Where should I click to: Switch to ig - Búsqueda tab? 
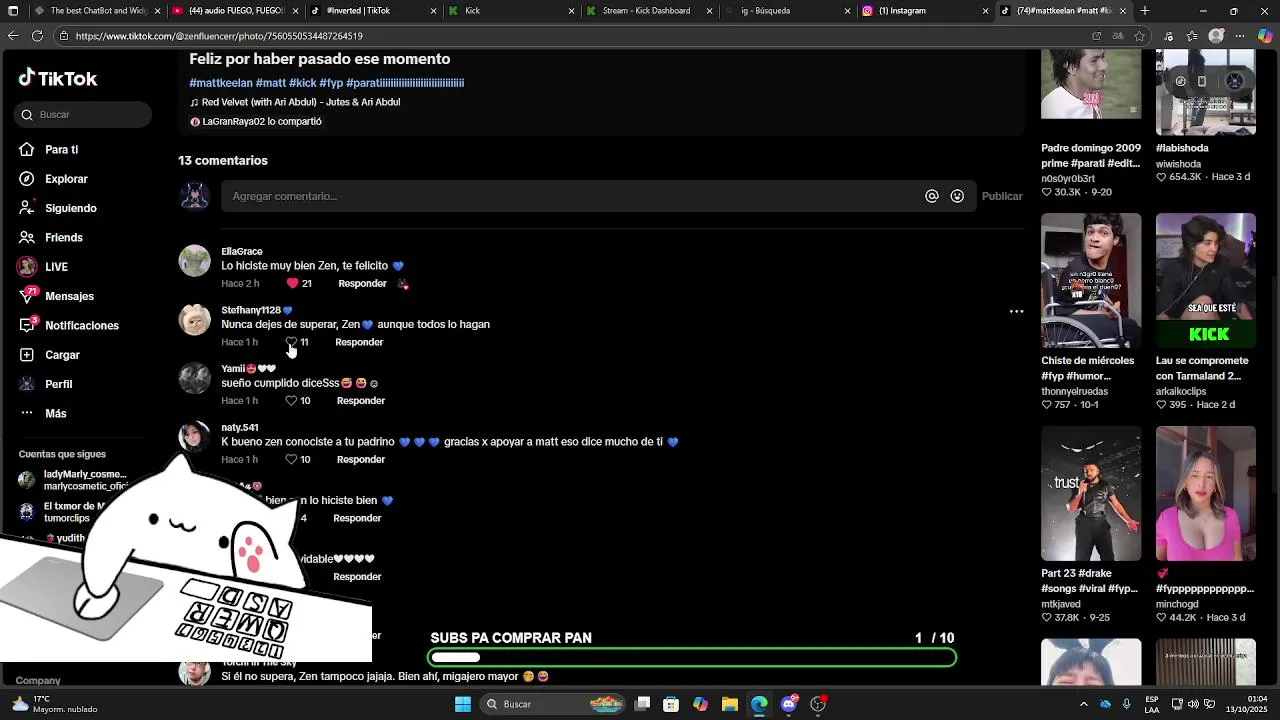tap(788, 11)
